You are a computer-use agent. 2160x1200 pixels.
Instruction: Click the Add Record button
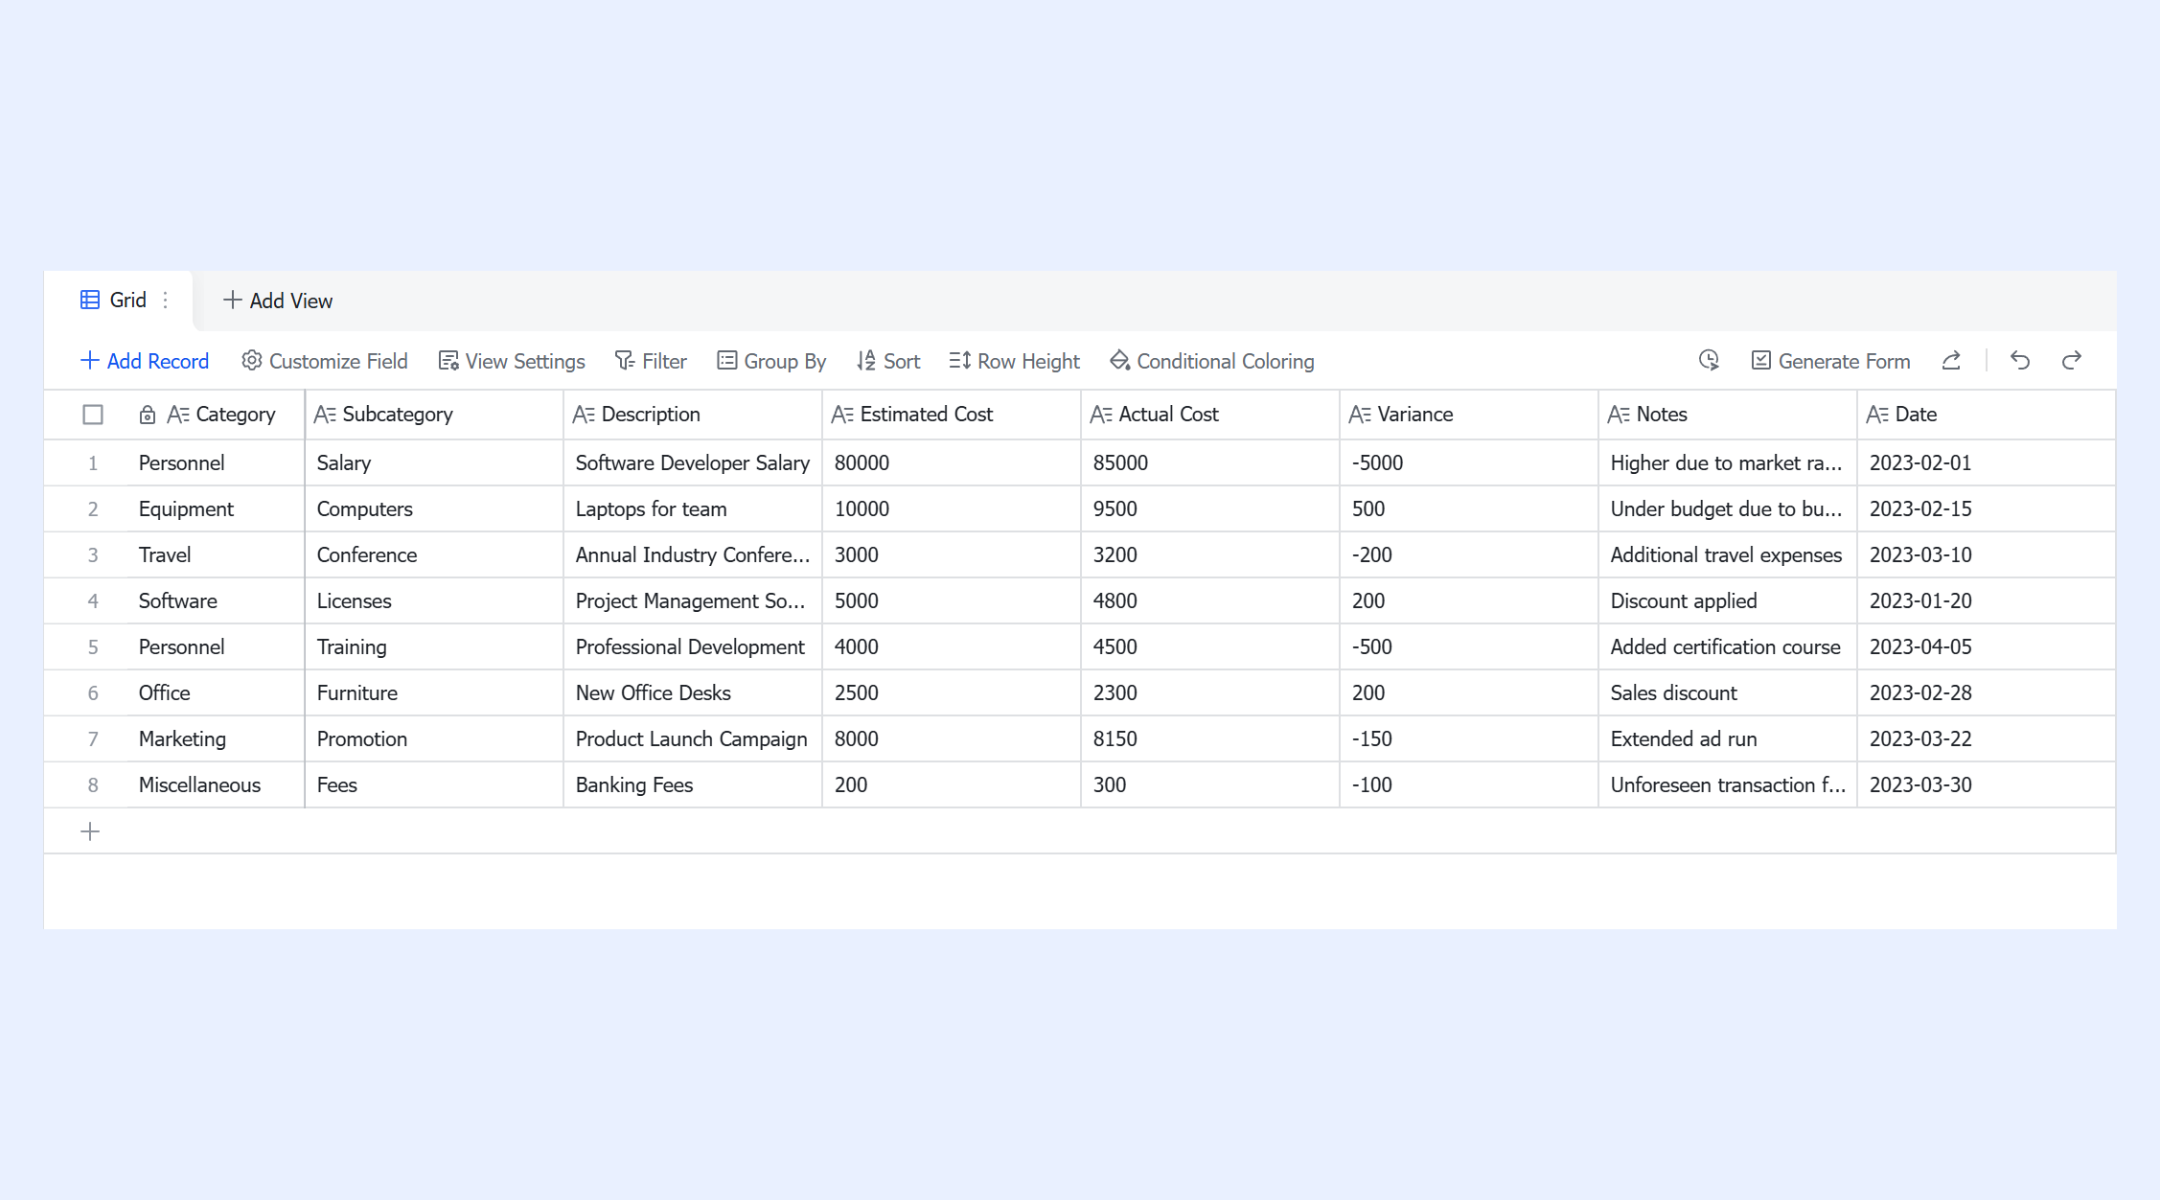coord(144,361)
